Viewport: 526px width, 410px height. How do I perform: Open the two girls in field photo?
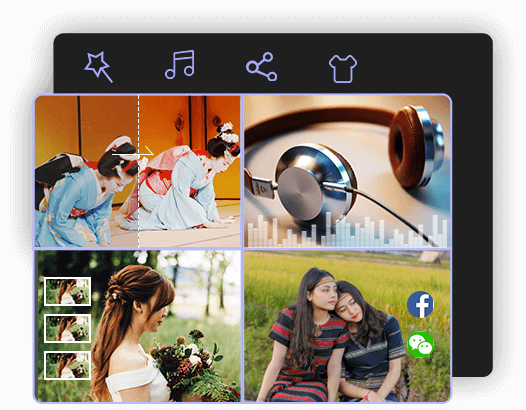click(347, 325)
